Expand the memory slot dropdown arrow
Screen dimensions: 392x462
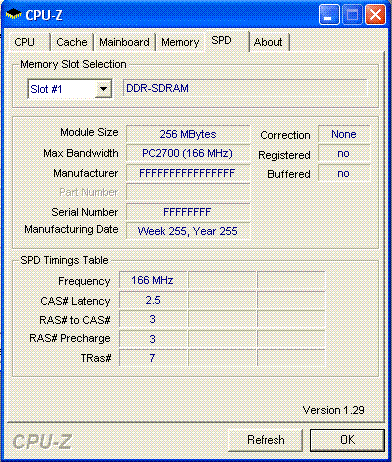click(x=103, y=89)
